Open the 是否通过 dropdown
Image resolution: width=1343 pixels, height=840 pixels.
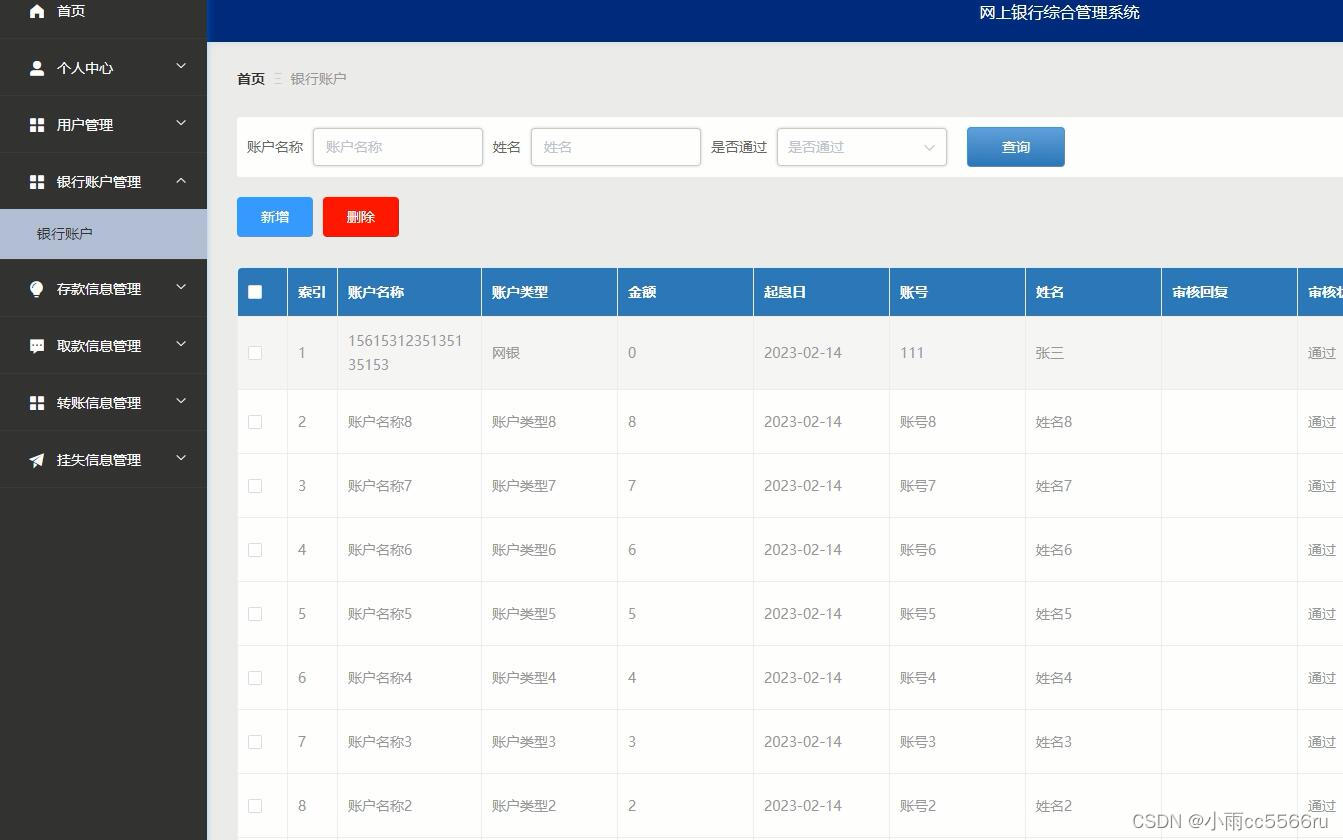[x=862, y=147]
